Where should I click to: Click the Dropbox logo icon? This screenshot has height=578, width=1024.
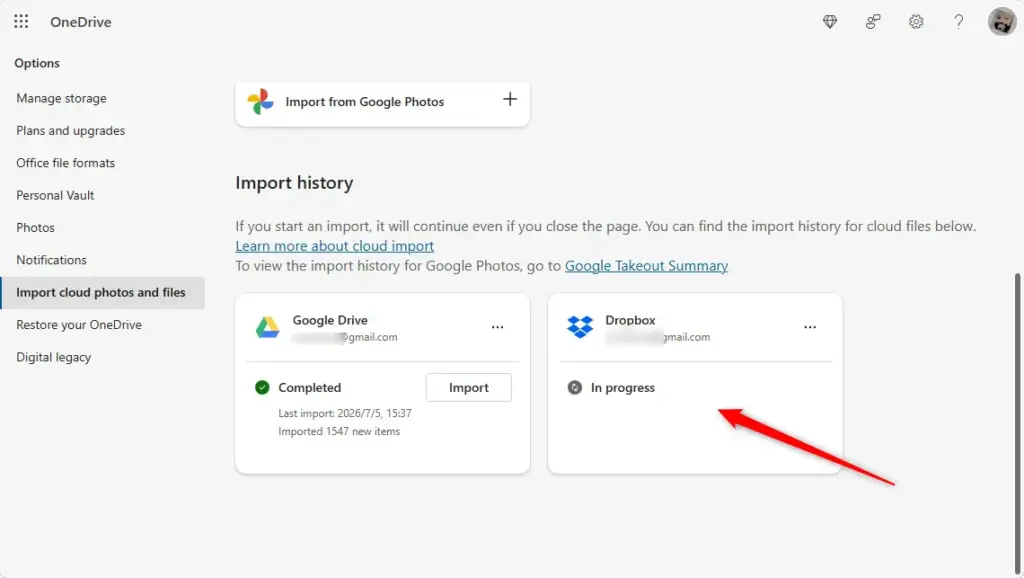point(580,327)
